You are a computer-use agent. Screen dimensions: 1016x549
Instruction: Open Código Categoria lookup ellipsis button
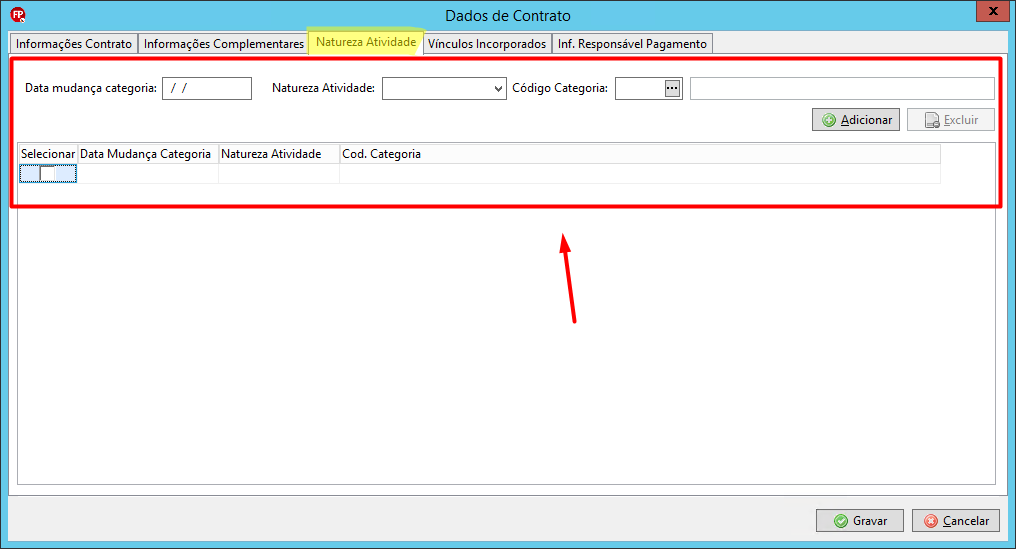click(x=673, y=88)
